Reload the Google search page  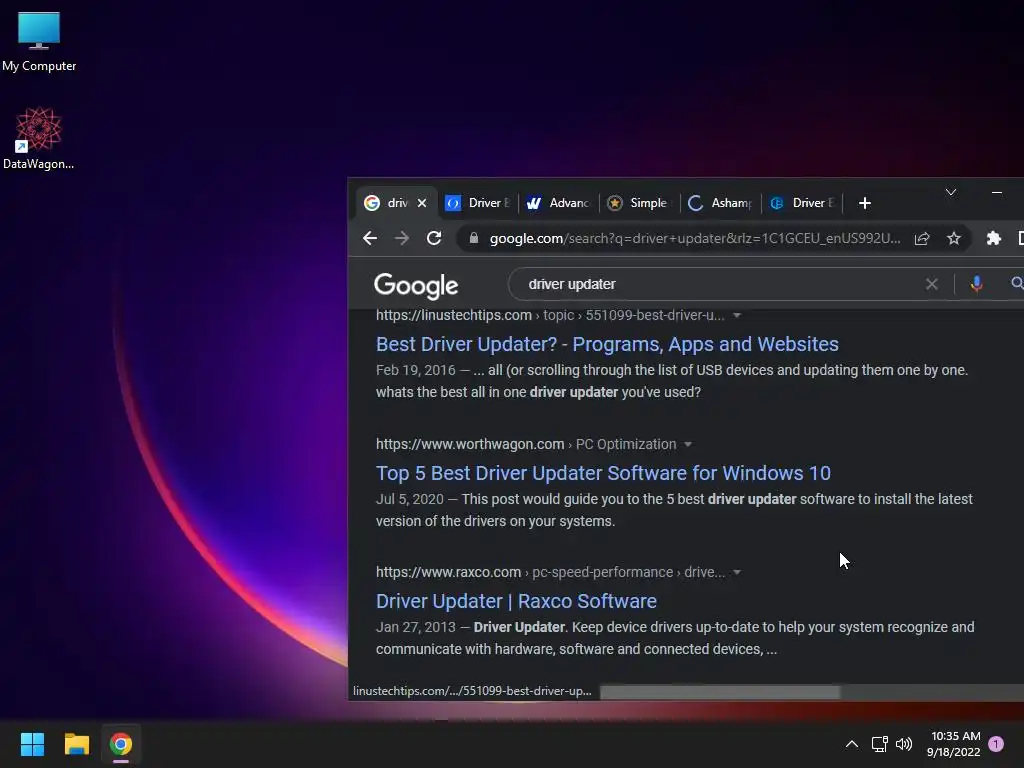pyautogui.click(x=434, y=238)
